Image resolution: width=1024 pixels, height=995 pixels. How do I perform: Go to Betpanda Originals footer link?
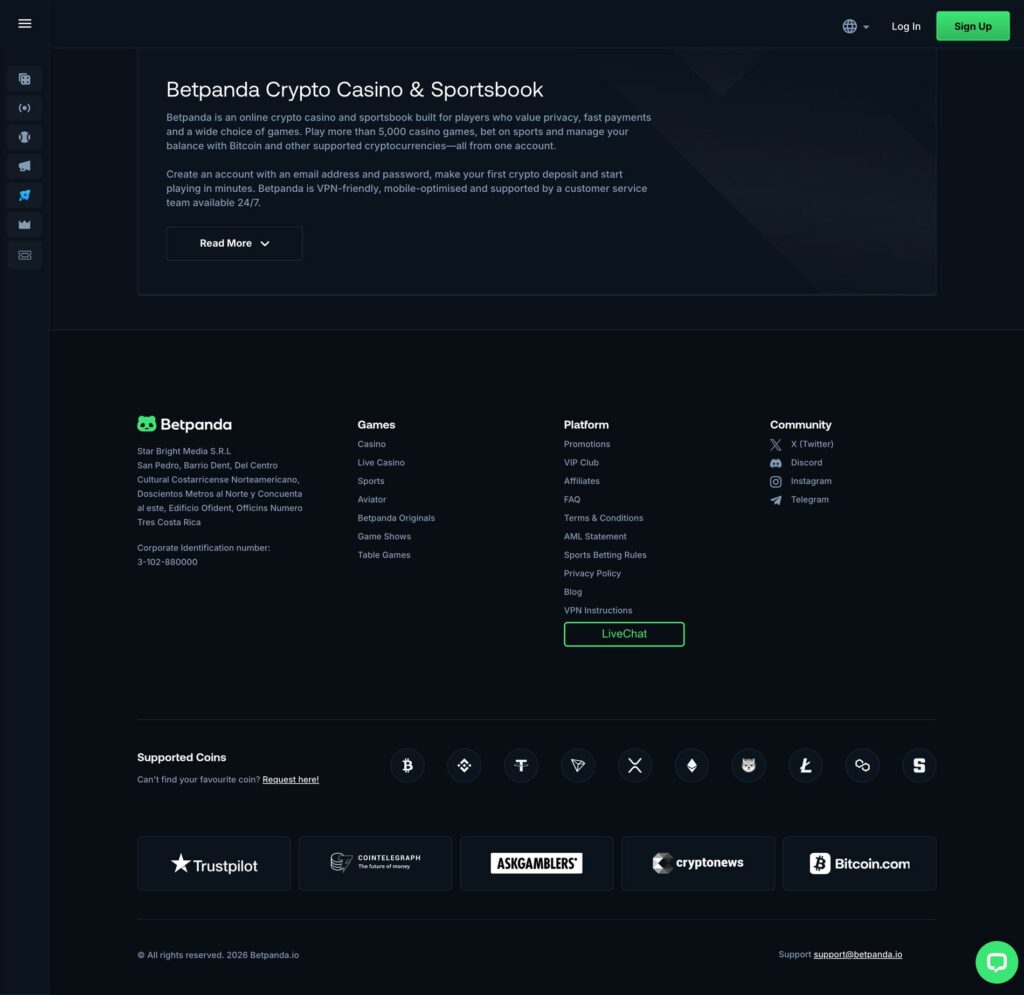point(396,518)
